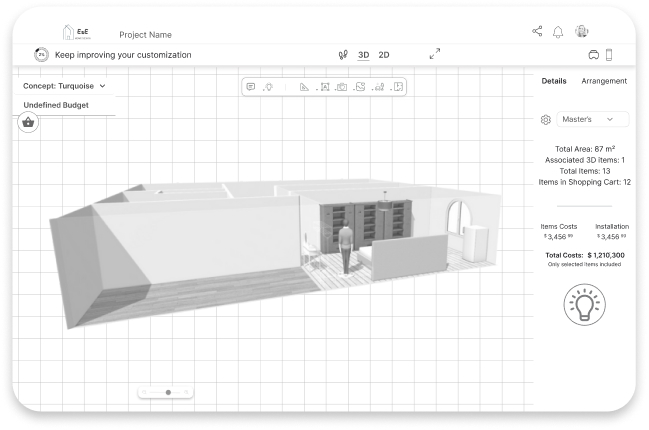Toggle the lighting bulb in toolbar

click(x=268, y=87)
